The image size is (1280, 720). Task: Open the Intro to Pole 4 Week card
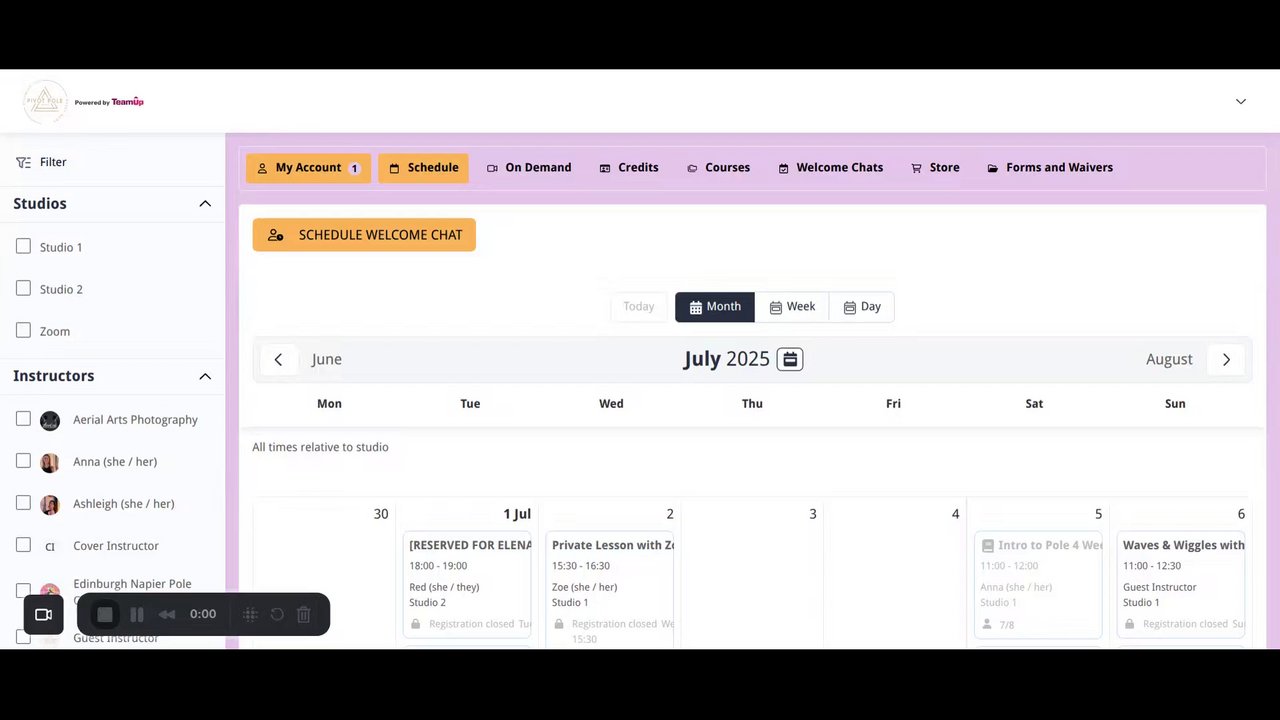pos(1039,585)
